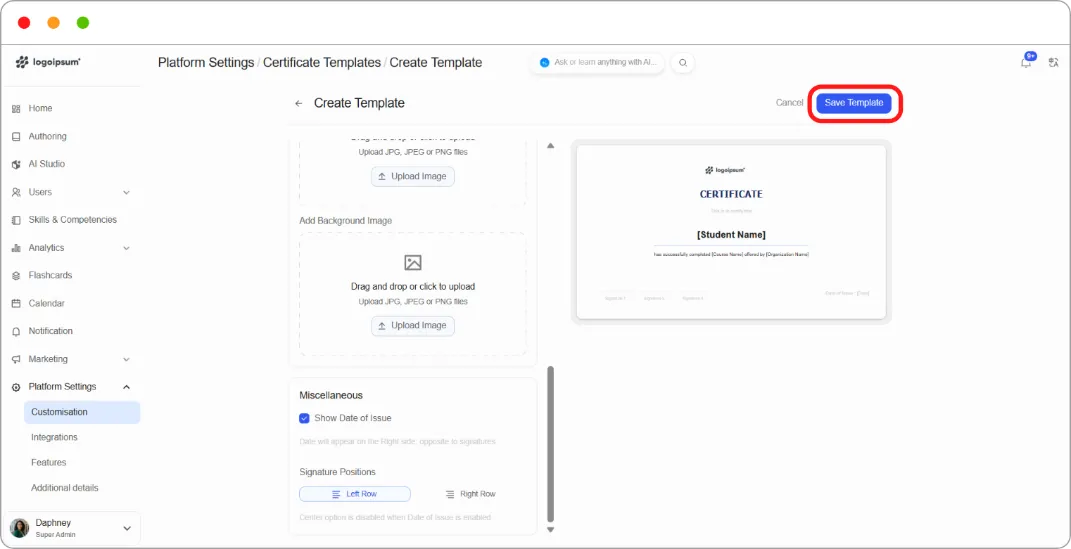Click the CERTIFICATE heading in preview
This screenshot has width=1071, height=549.
click(x=731, y=194)
